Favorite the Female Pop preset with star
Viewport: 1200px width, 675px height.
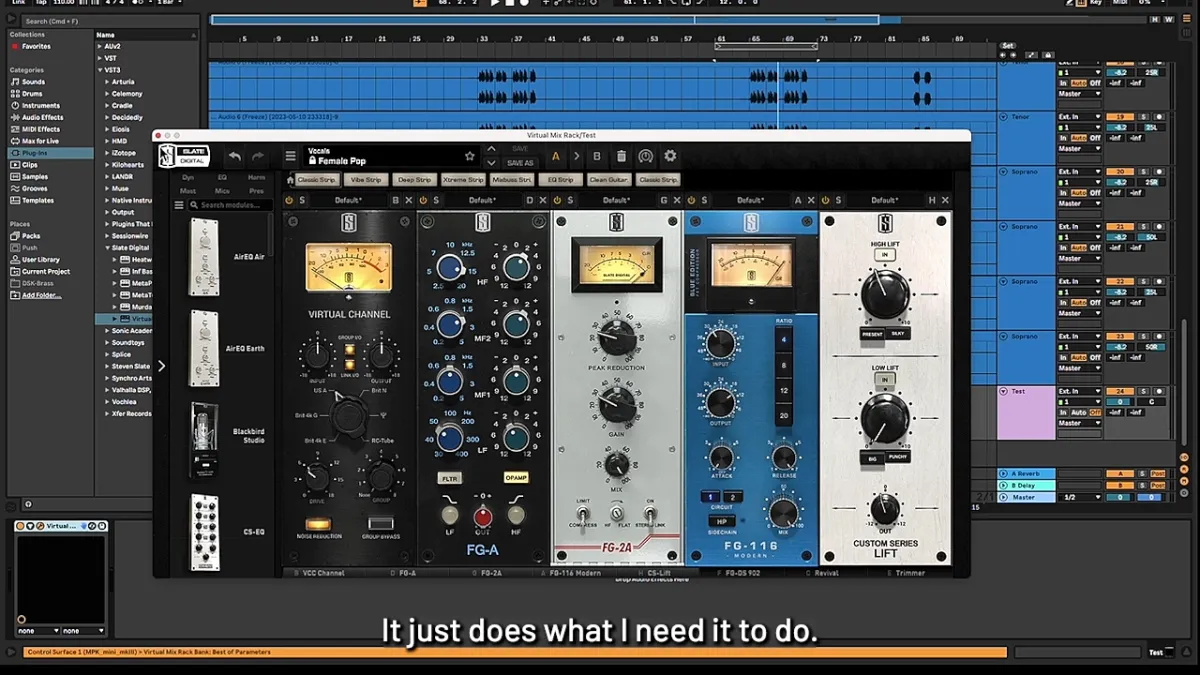(x=469, y=156)
